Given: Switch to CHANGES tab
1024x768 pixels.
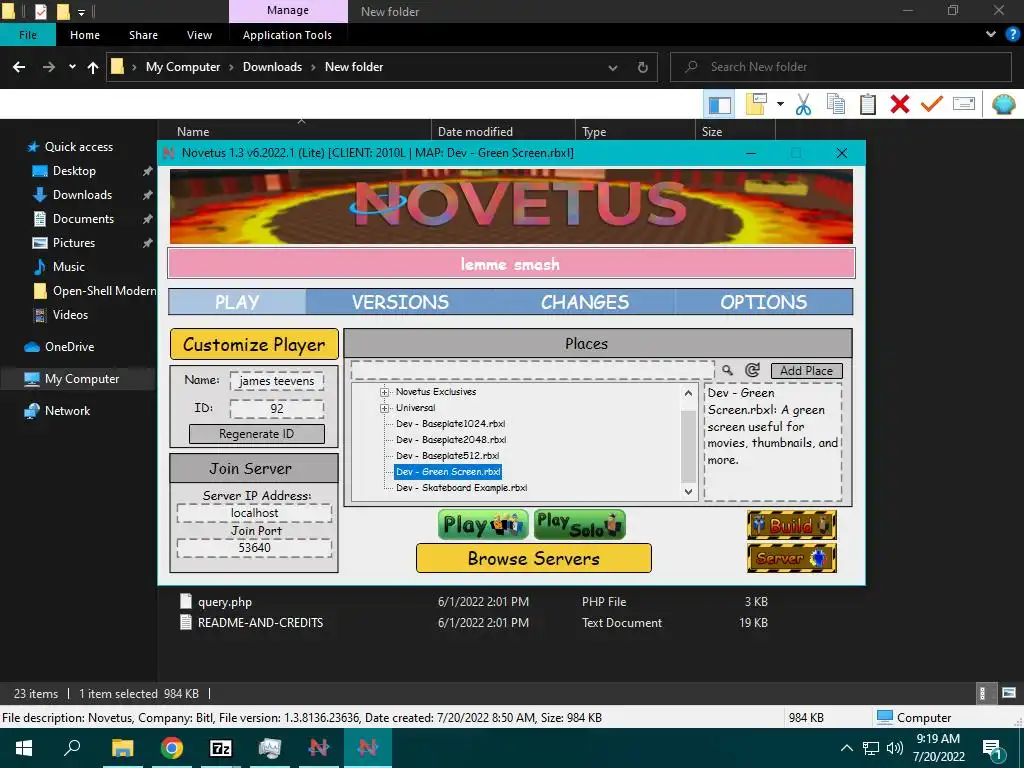Looking at the screenshot, I should coord(584,302).
